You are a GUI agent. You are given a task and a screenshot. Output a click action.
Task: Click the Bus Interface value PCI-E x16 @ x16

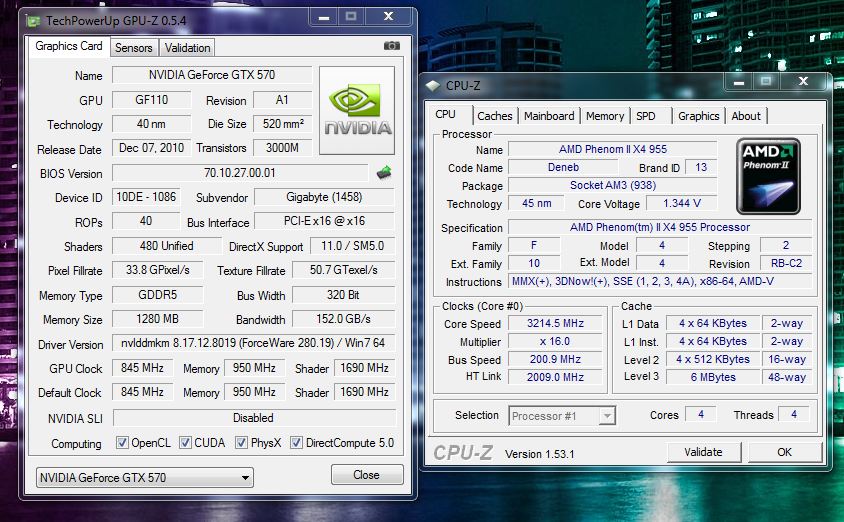pos(324,221)
